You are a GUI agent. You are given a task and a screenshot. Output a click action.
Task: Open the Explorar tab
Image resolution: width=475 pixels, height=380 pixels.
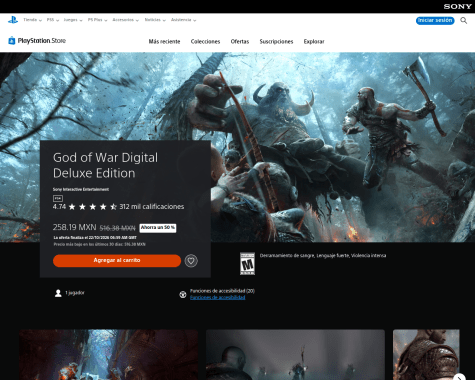click(x=314, y=41)
